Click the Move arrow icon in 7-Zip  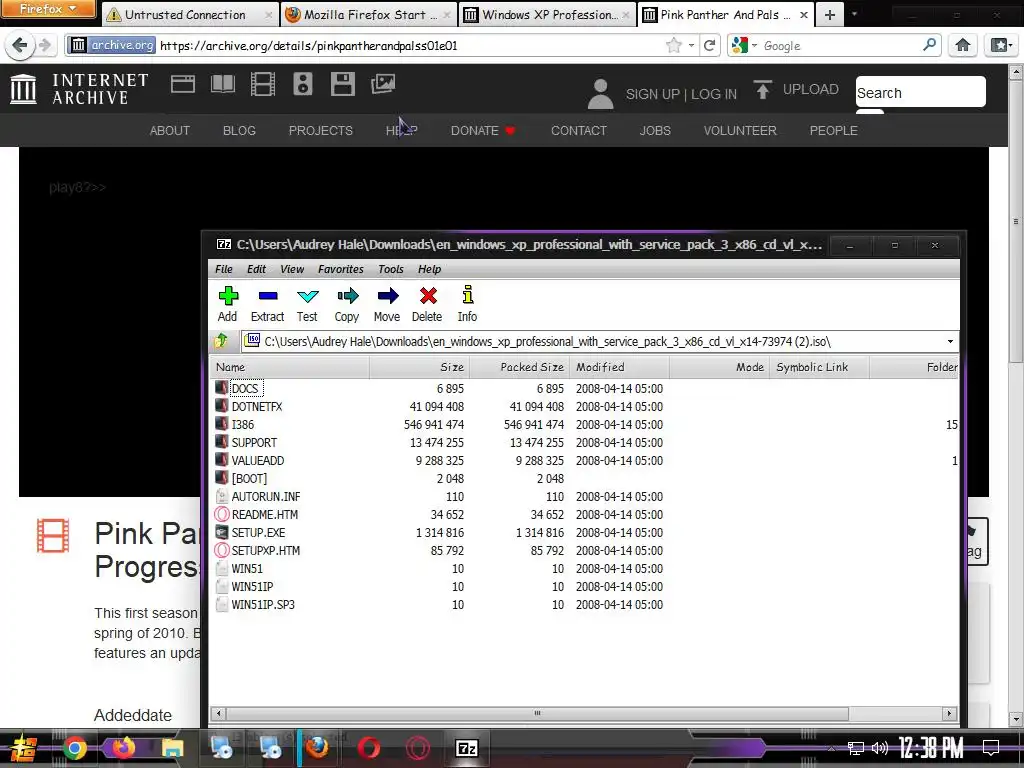coord(387,296)
